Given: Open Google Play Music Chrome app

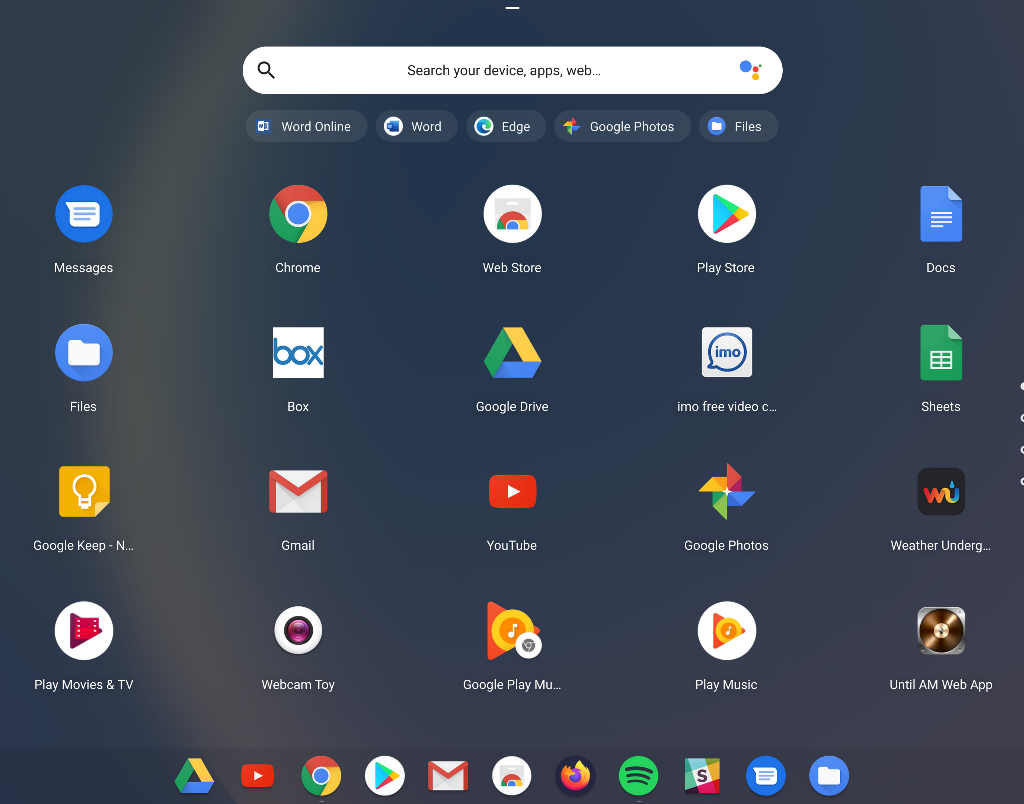Looking at the screenshot, I should tap(512, 631).
